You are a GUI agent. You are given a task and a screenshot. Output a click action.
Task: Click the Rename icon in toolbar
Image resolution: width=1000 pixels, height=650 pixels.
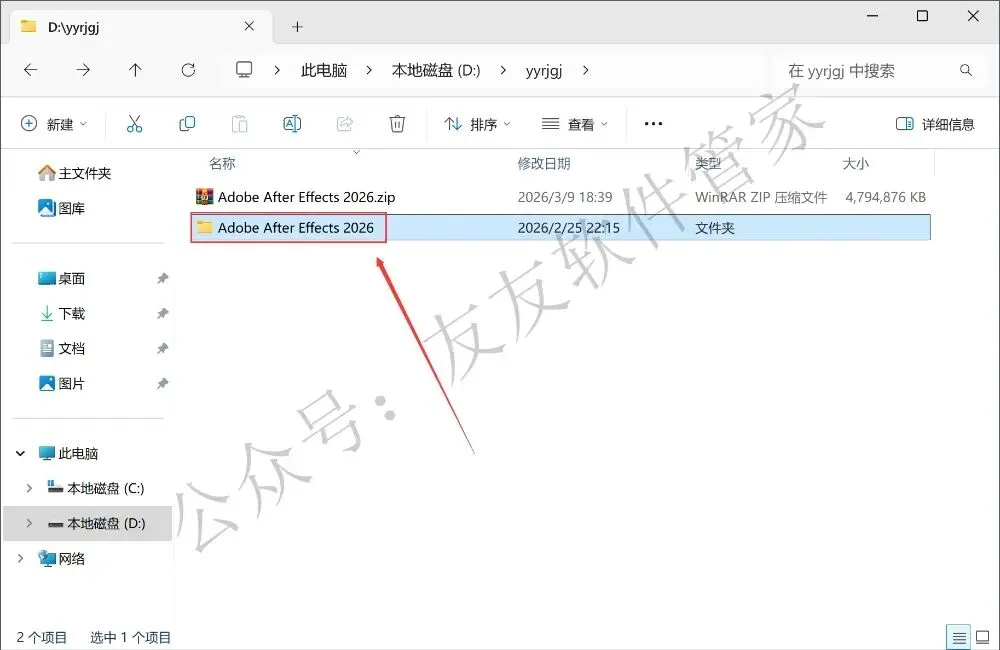292,124
